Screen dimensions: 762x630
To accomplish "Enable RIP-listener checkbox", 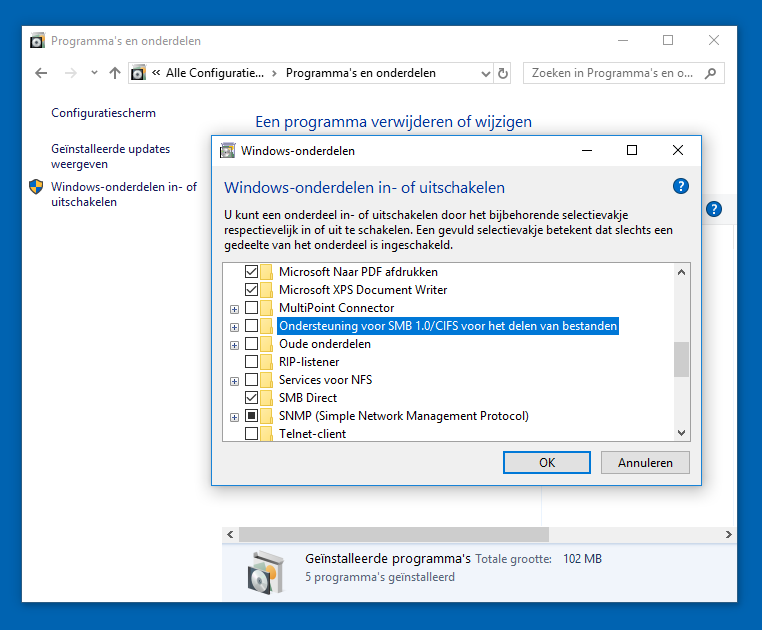I will pyautogui.click(x=251, y=362).
